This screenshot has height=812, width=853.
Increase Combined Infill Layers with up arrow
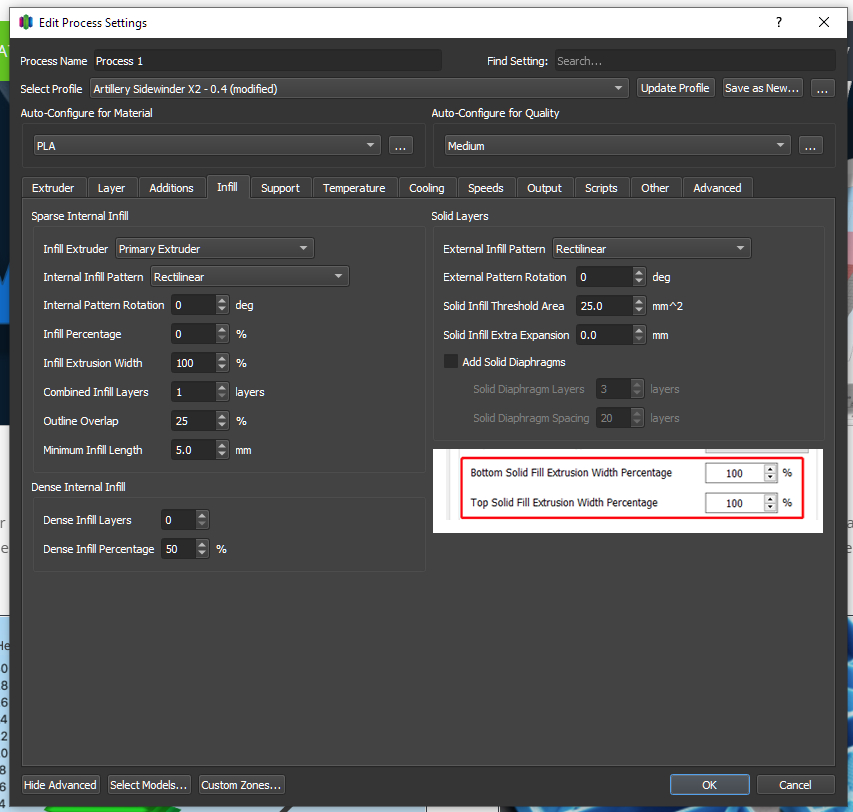pos(222,387)
